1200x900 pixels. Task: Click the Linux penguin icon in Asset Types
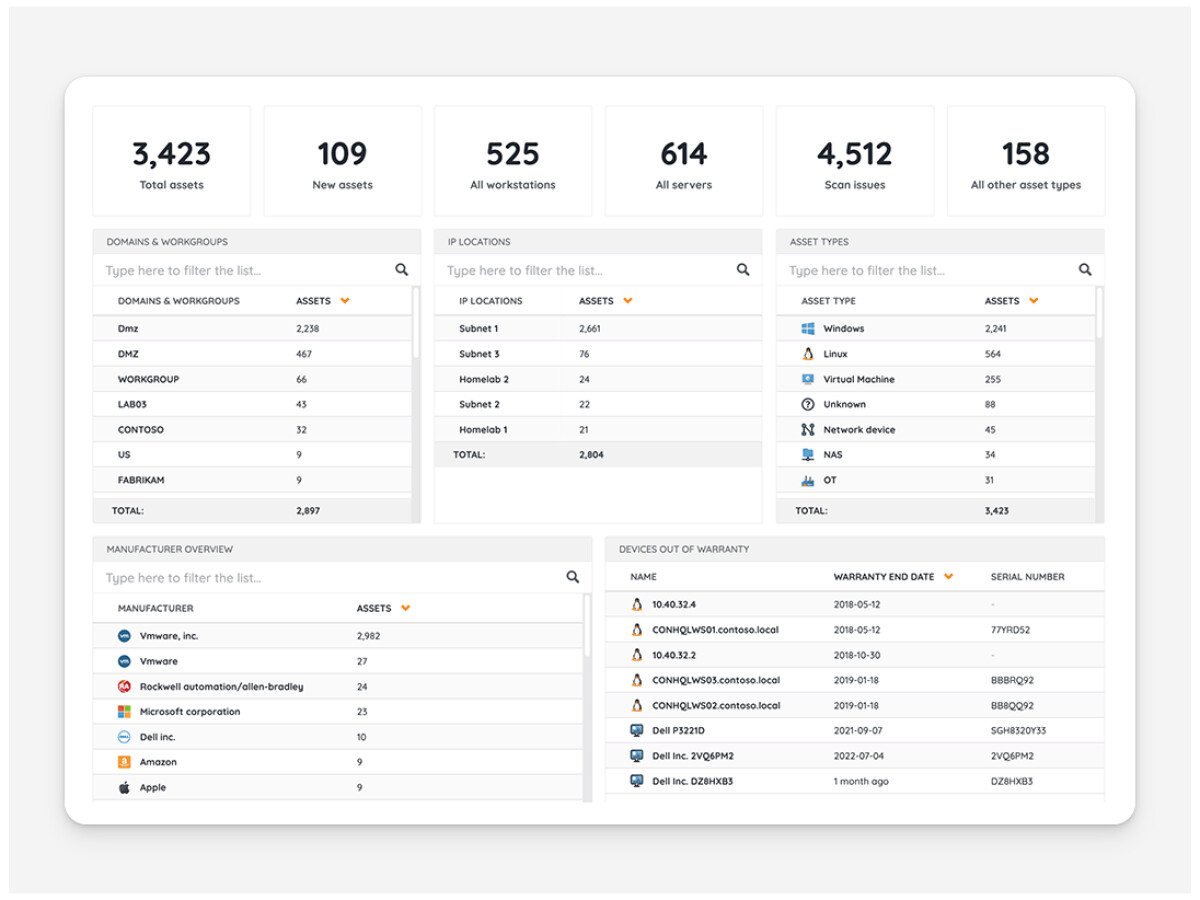tap(808, 354)
